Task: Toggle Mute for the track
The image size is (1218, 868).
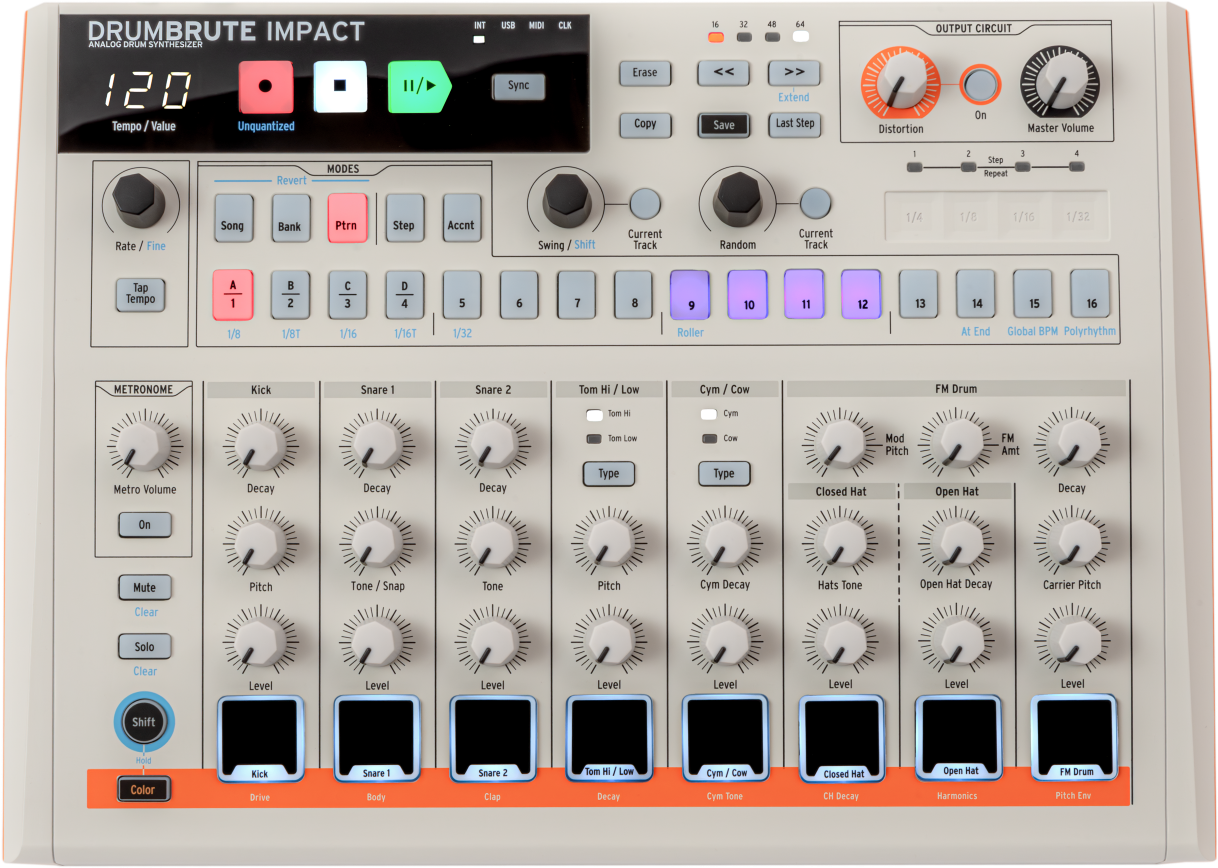Action: pos(145,588)
